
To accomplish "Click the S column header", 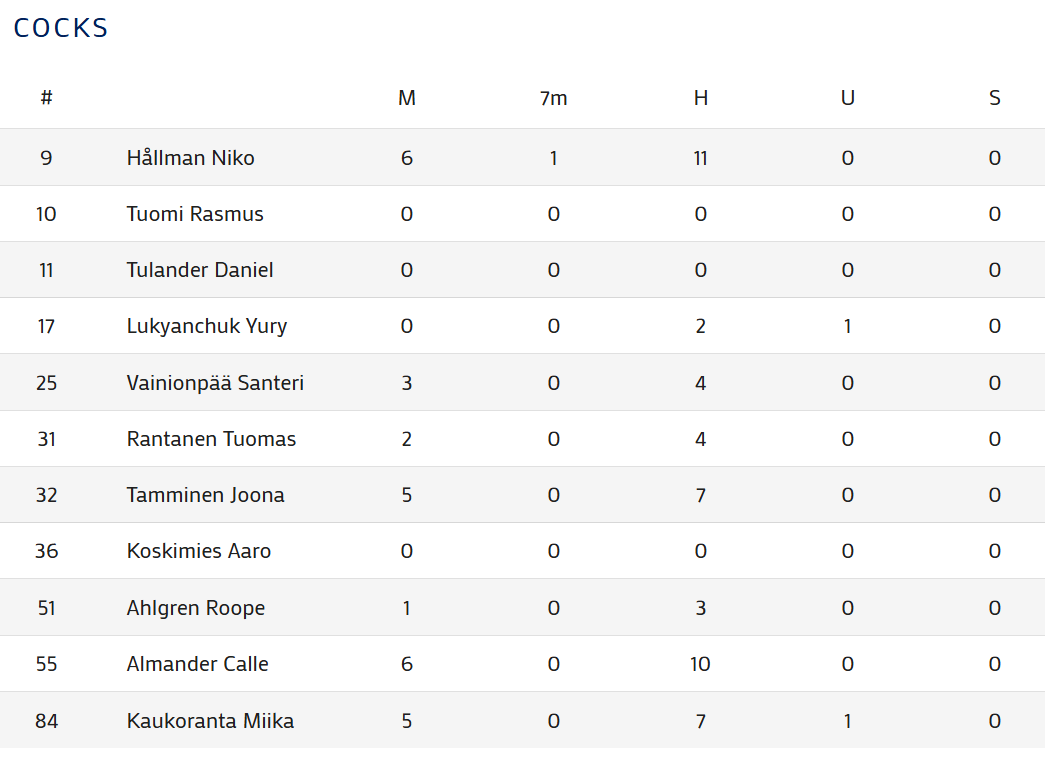I will pyautogui.click(x=994, y=98).
